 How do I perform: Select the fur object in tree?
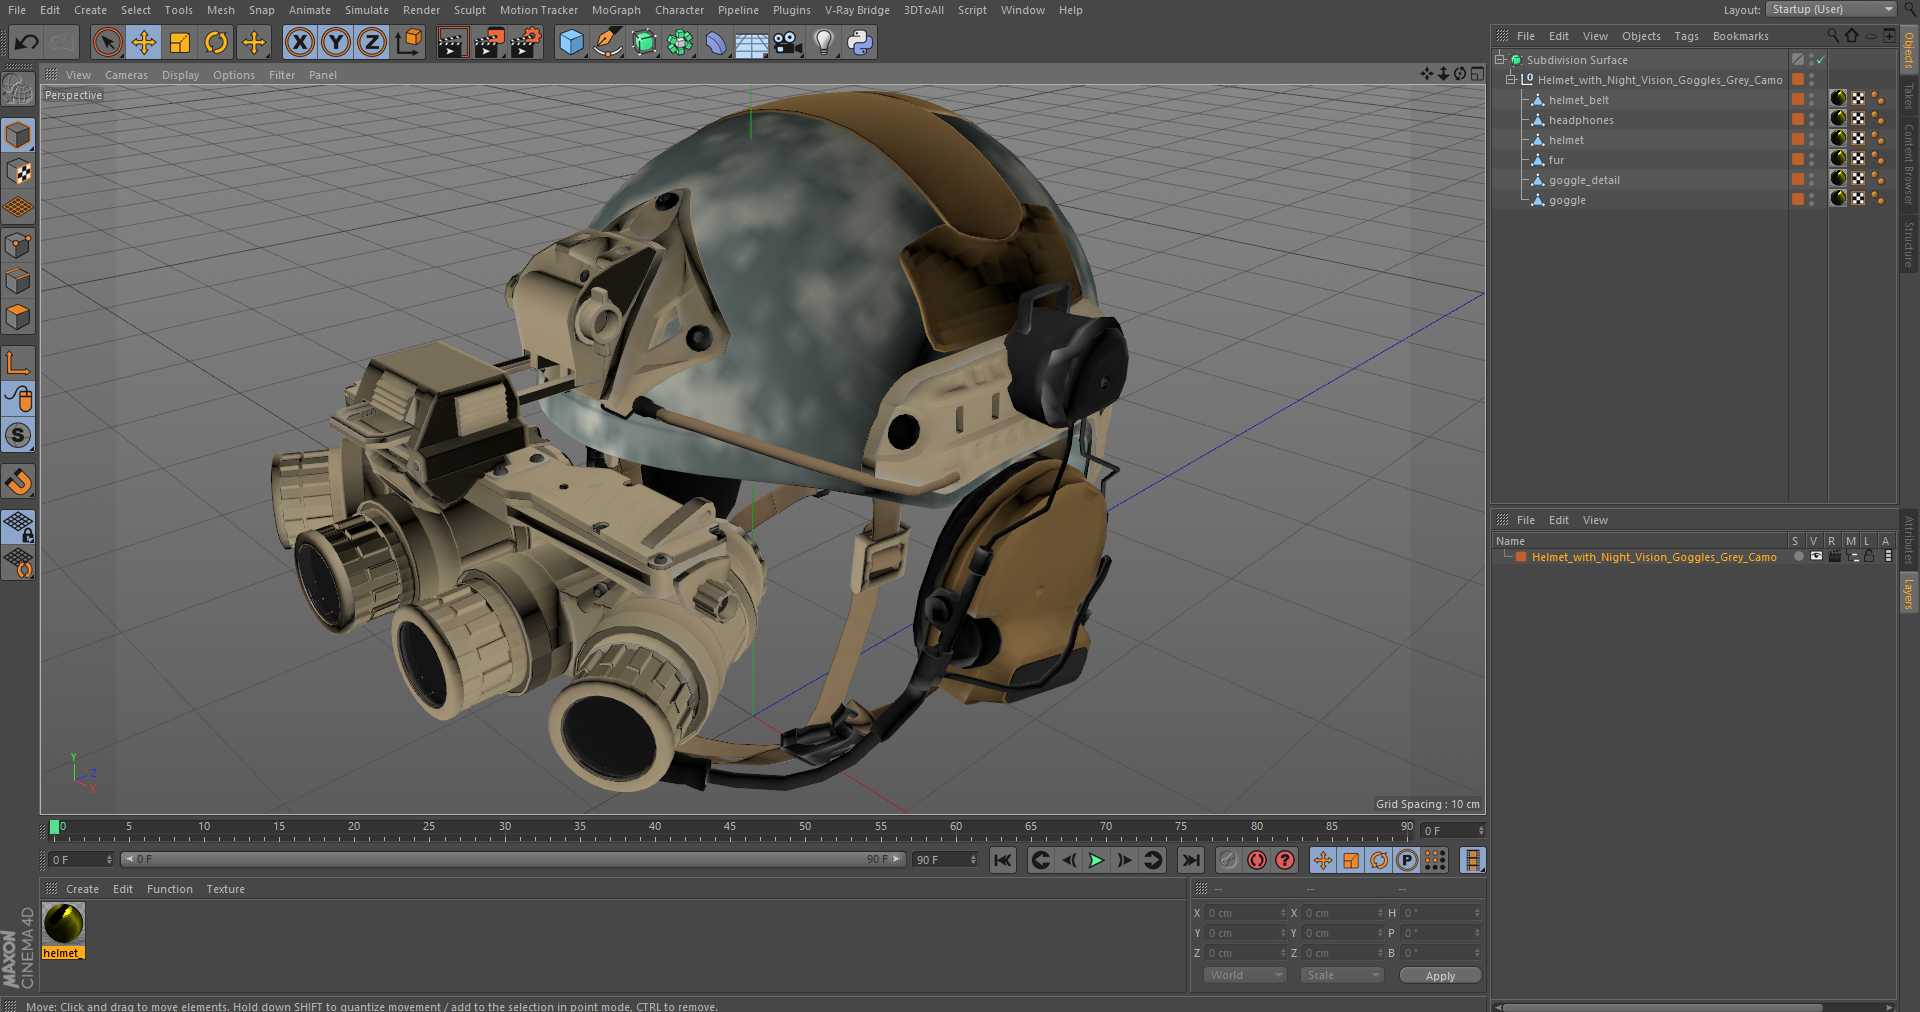click(1556, 160)
